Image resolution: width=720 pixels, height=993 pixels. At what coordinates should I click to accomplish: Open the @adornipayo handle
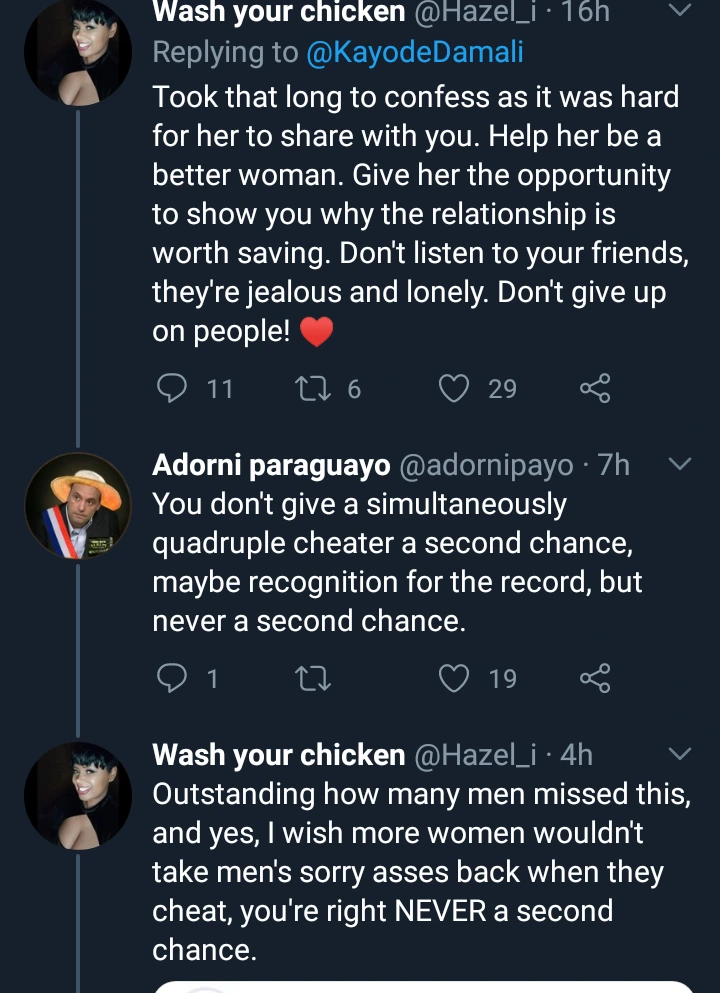pyautogui.click(x=486, y=465)
